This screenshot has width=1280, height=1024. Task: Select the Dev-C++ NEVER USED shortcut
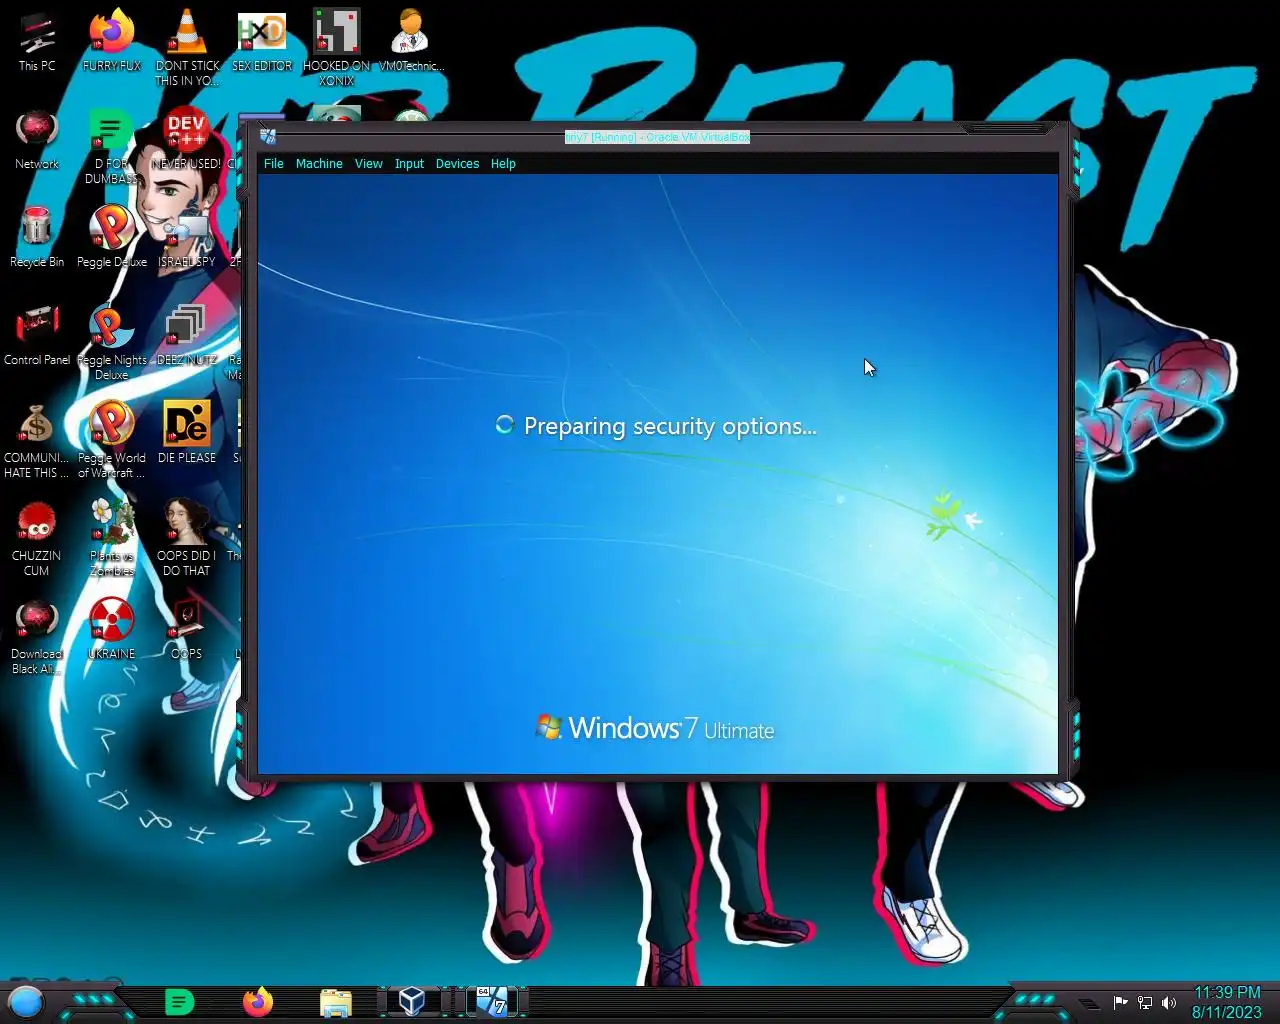click(187, 139)
